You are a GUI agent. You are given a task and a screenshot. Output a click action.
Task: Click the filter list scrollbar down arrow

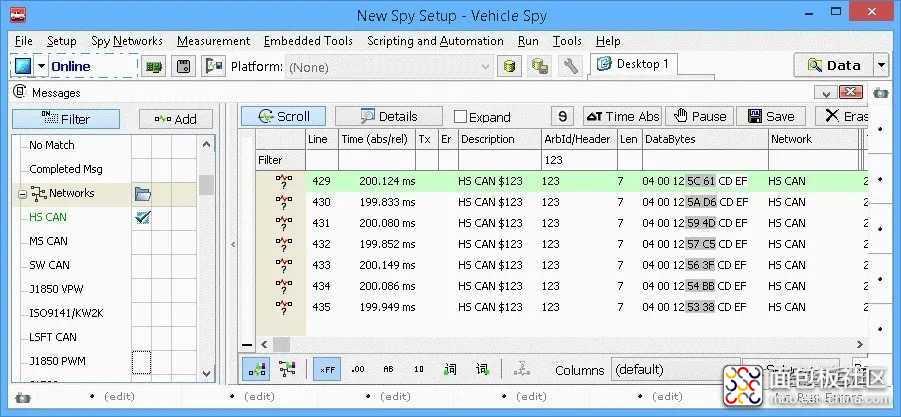[207, 373]
